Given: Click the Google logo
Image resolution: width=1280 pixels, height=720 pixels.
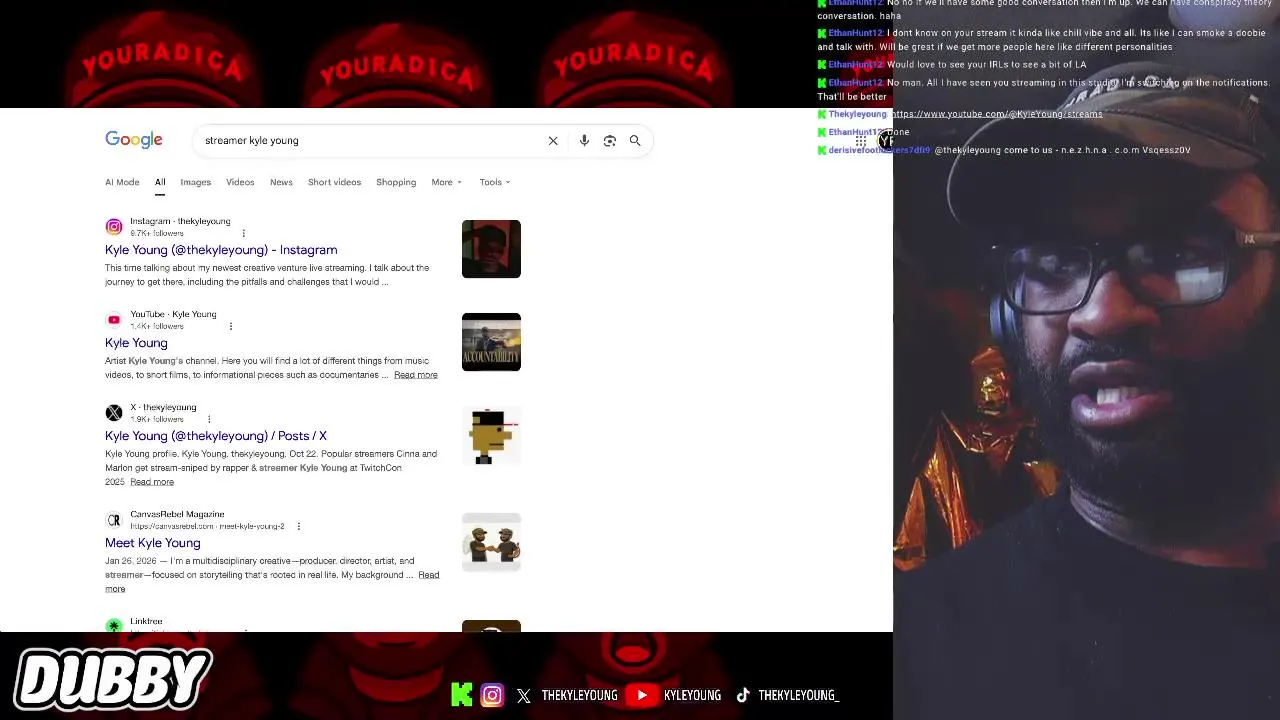Looking at the screenshot, I should 134,140.
